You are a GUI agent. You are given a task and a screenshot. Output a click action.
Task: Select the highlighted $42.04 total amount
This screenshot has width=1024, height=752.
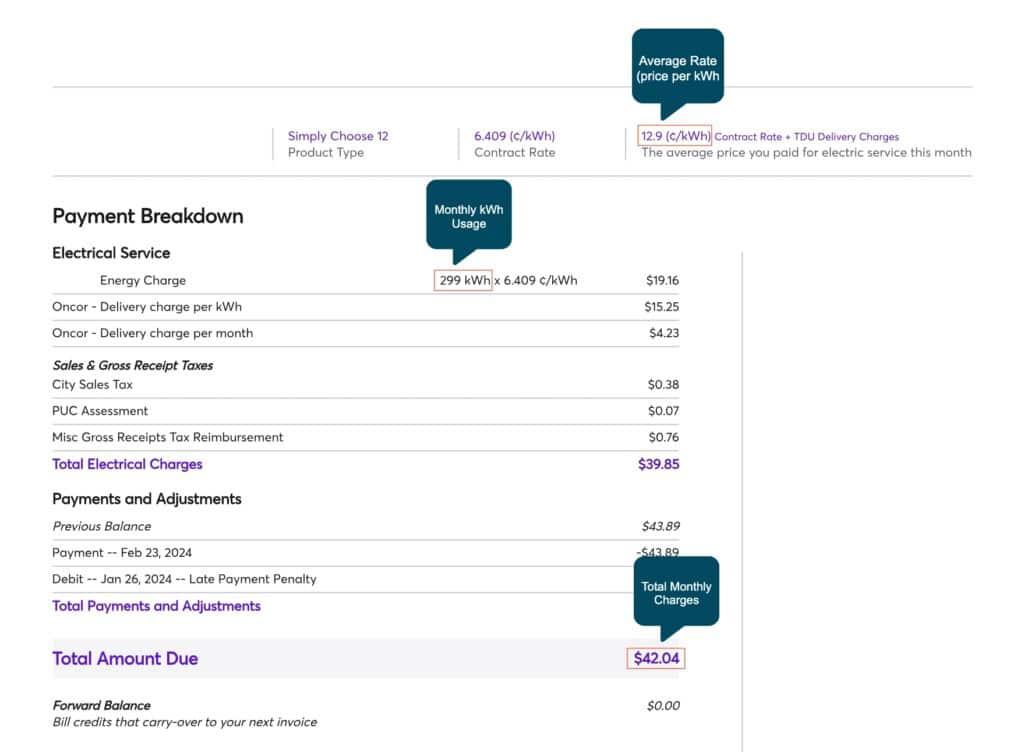pyautogui.click(x=656, y=658)
